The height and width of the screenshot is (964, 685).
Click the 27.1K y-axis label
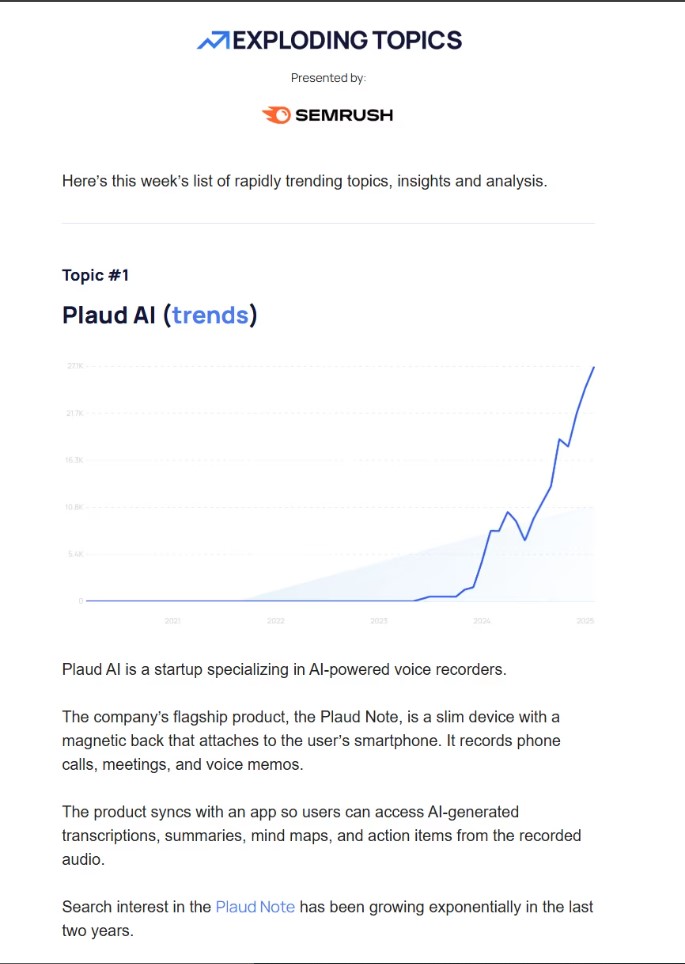point(74,366)
